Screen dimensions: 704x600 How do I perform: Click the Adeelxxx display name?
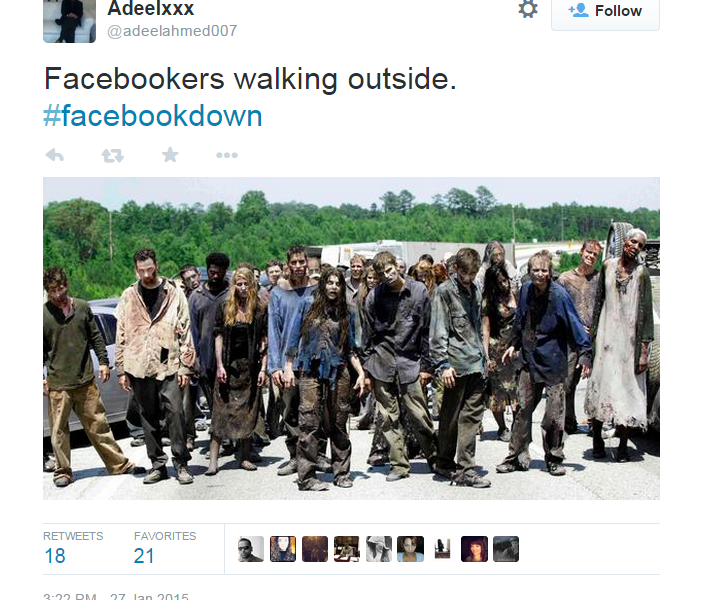click(151, 9)
